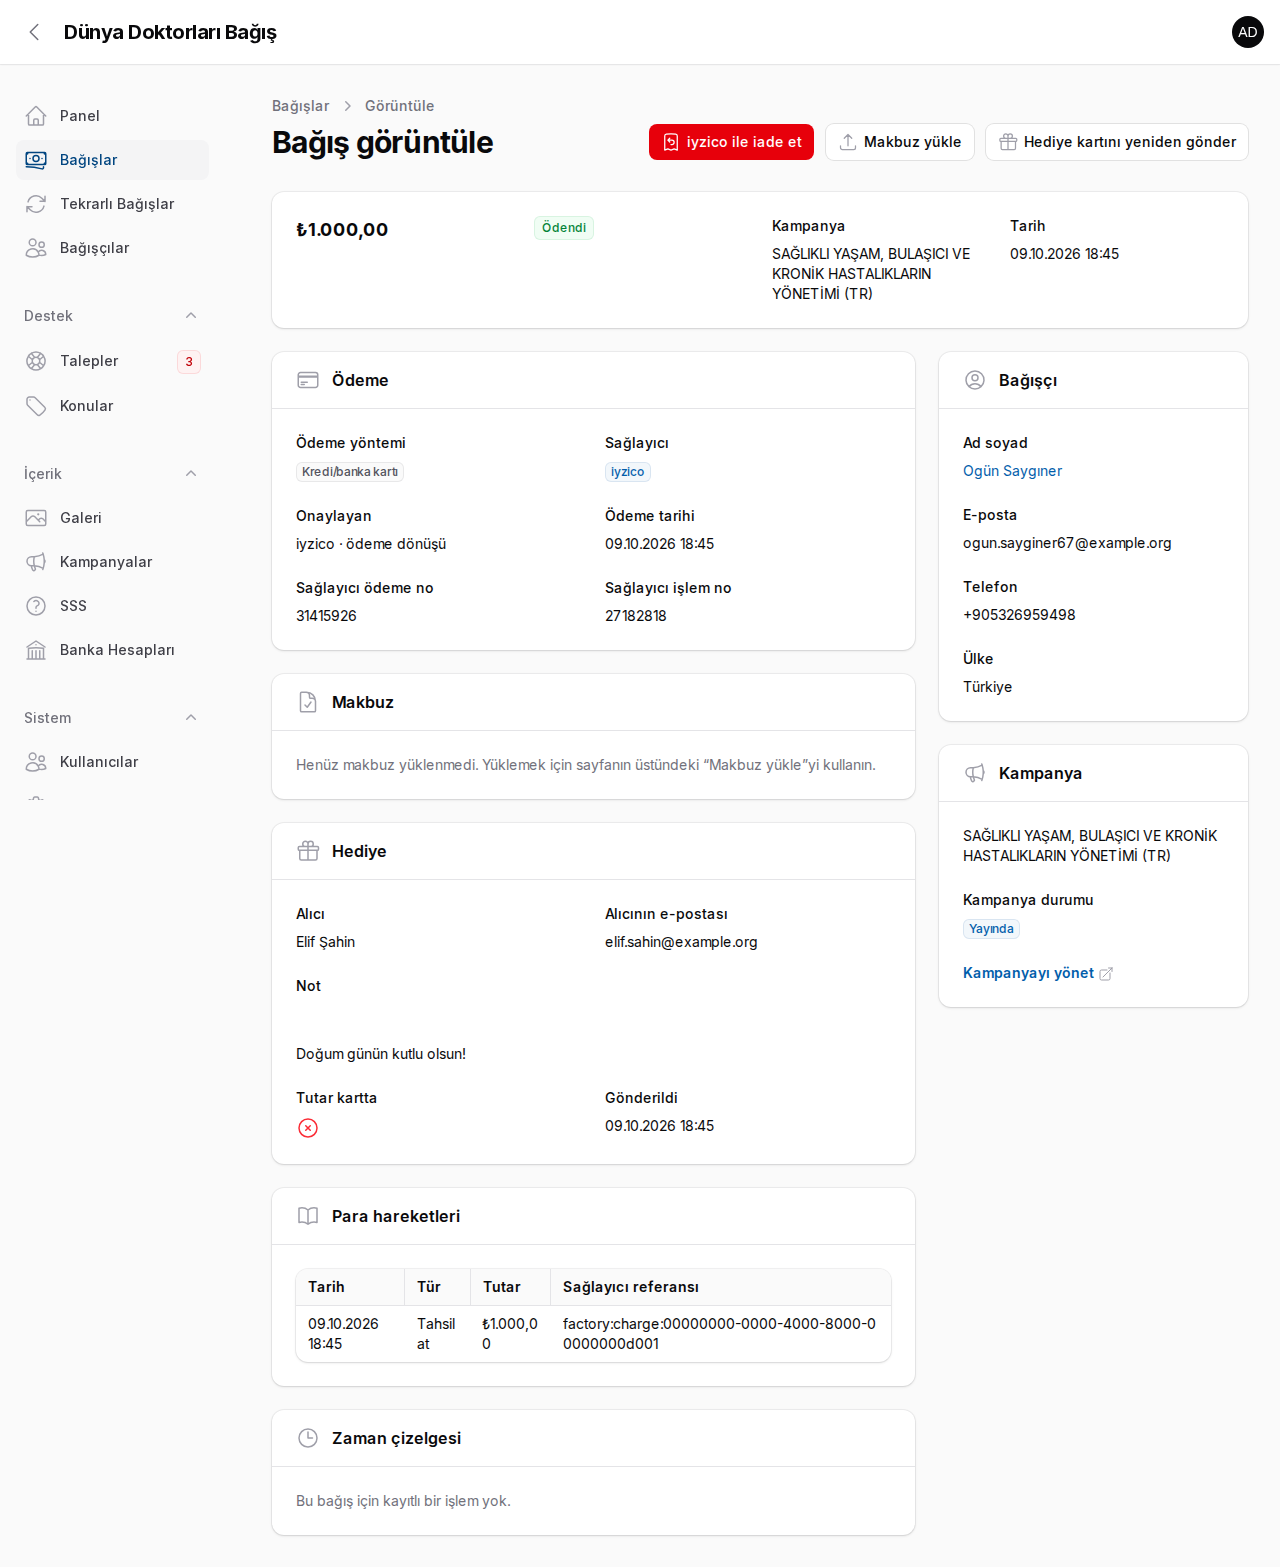Click external link icon beside Kampanyayı yönet
Screen dimensions: 1280x1567
click(1106, 974)
